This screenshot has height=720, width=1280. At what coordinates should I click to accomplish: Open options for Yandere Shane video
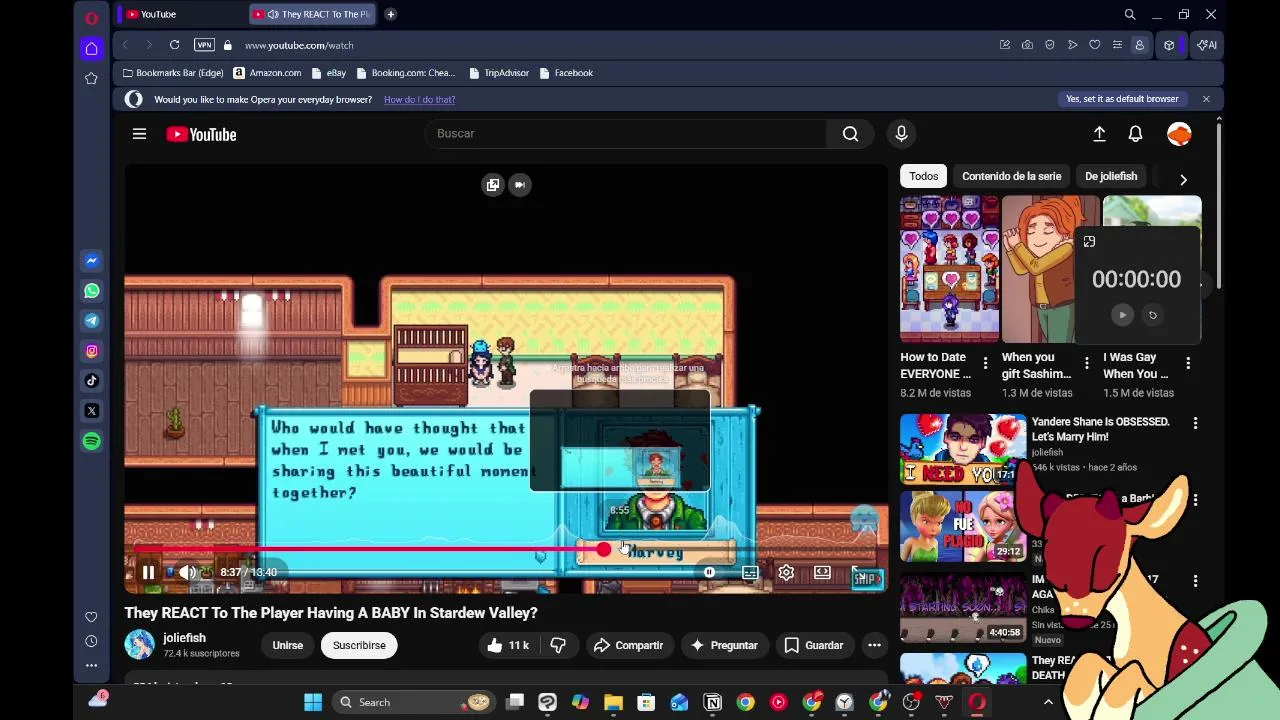point(1195,424)
